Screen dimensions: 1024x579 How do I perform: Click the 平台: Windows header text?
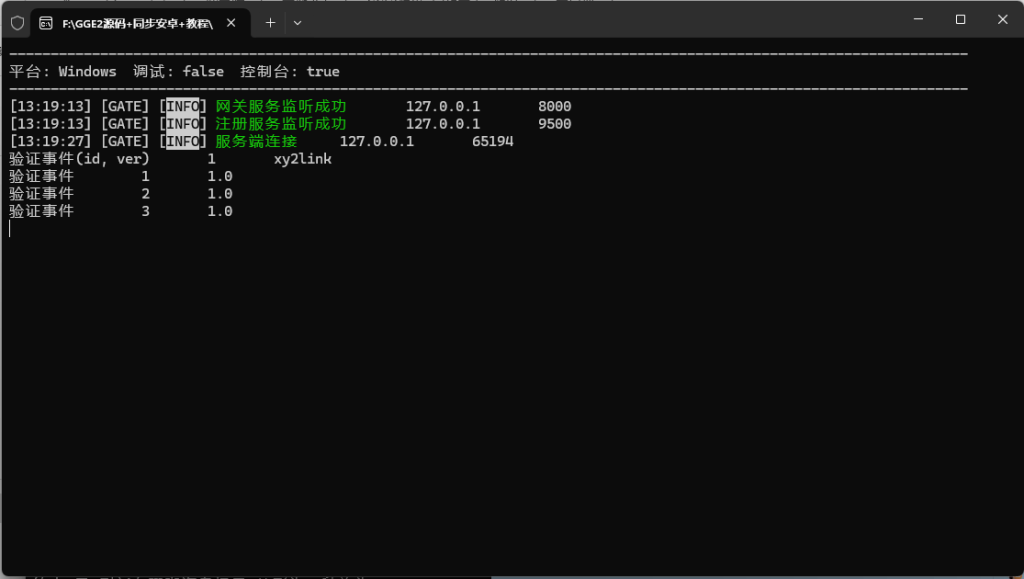(63, 71)
